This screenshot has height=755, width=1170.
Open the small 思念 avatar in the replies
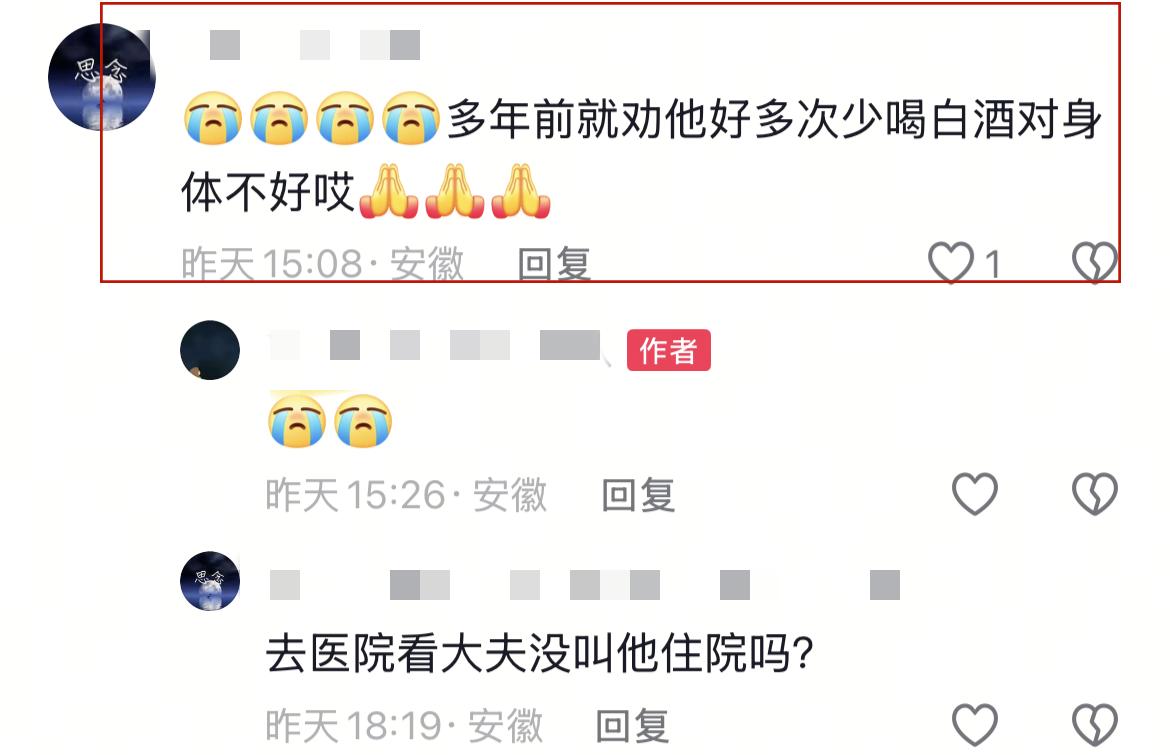point(210,581)
